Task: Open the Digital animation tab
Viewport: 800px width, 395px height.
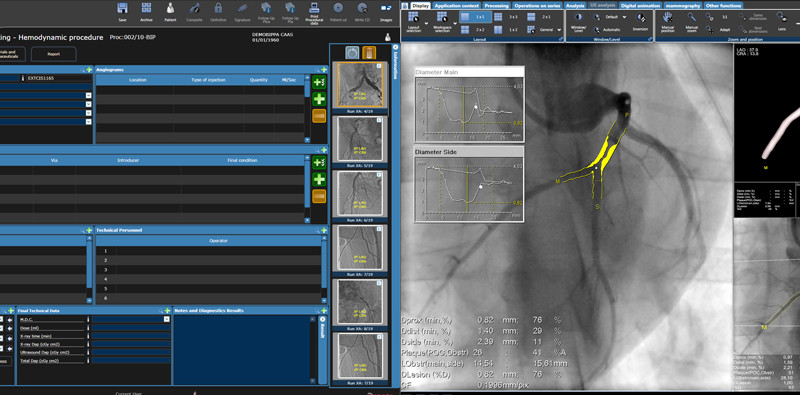Action: 640,5
